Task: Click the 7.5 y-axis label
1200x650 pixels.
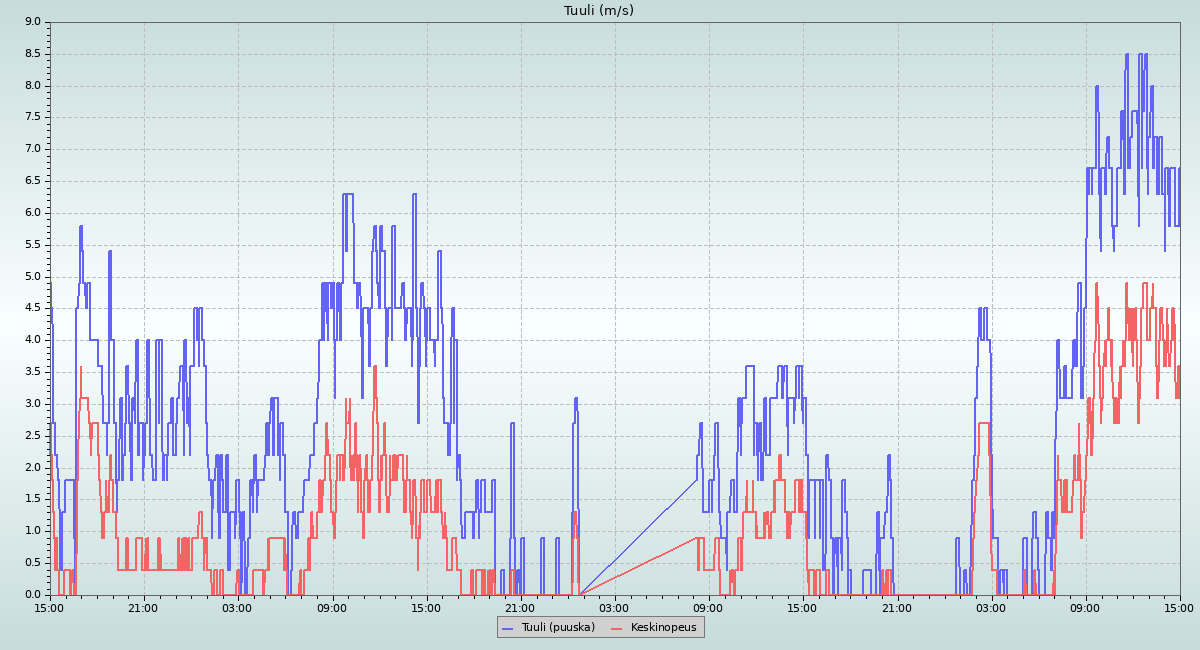Action: point(32,117)
